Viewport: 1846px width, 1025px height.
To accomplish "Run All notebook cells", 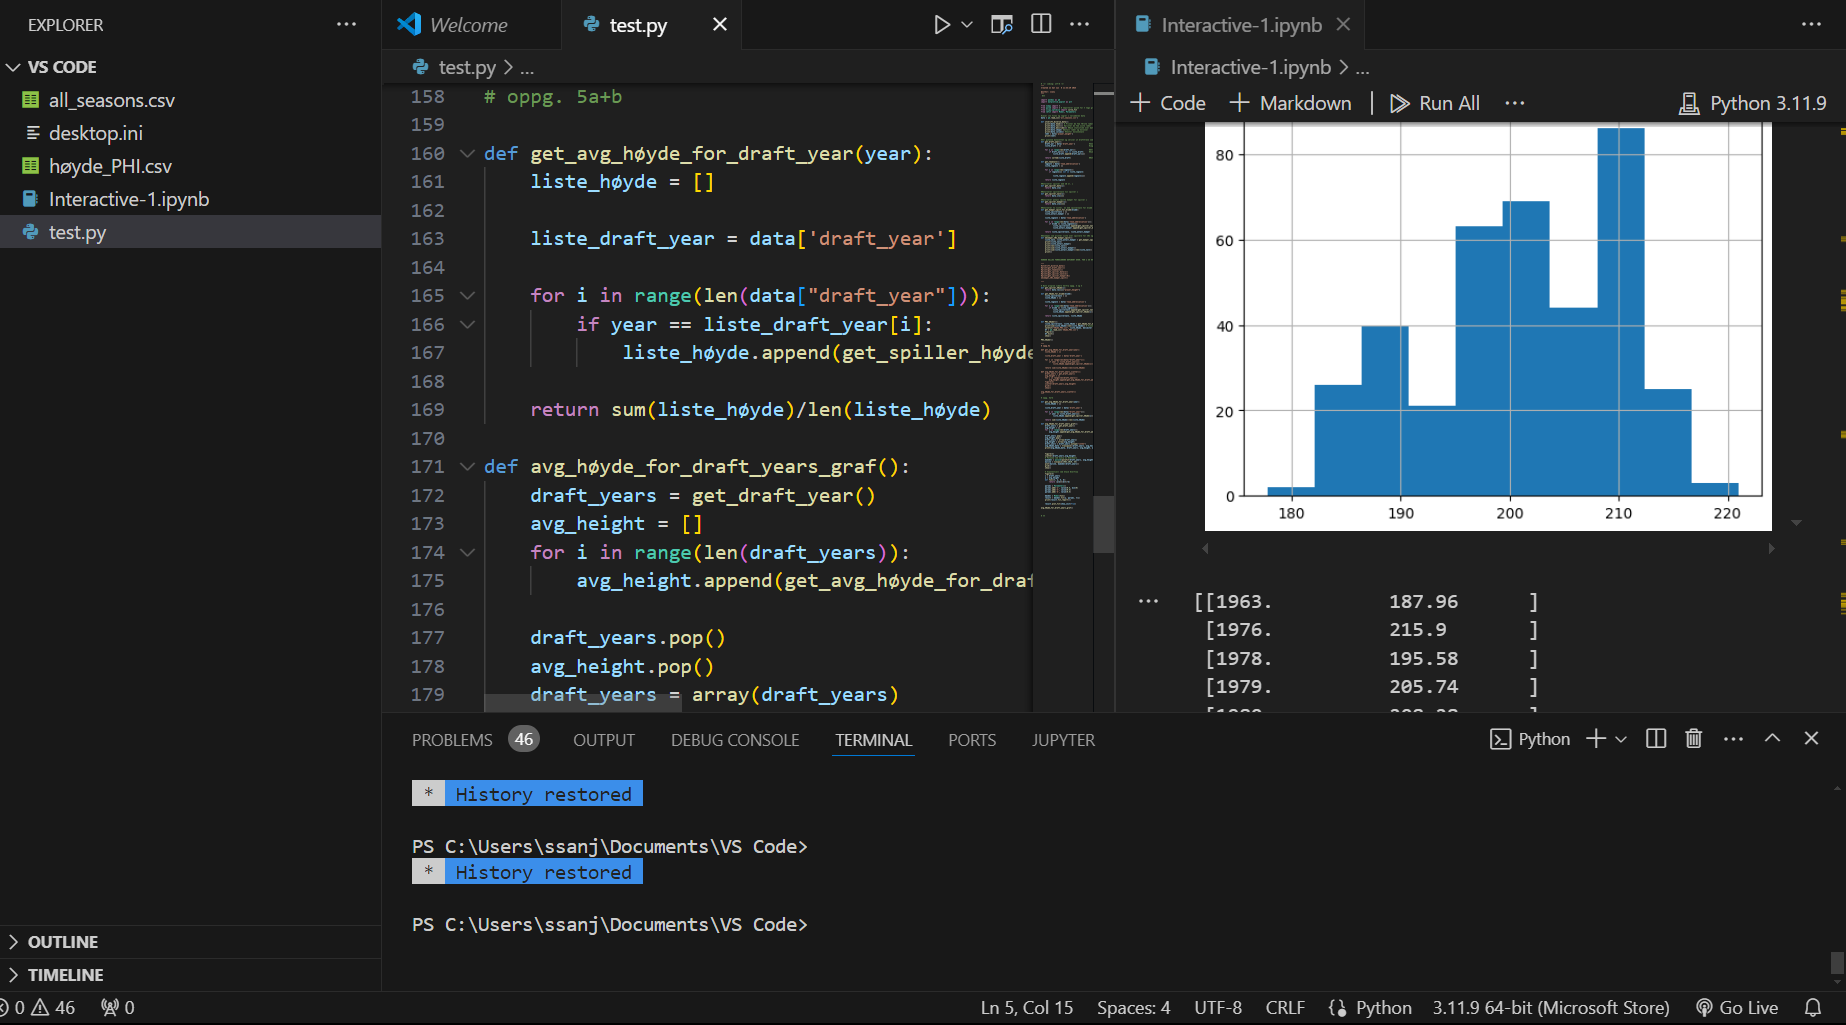I will pyautogui.click(x=1434, y=103).
